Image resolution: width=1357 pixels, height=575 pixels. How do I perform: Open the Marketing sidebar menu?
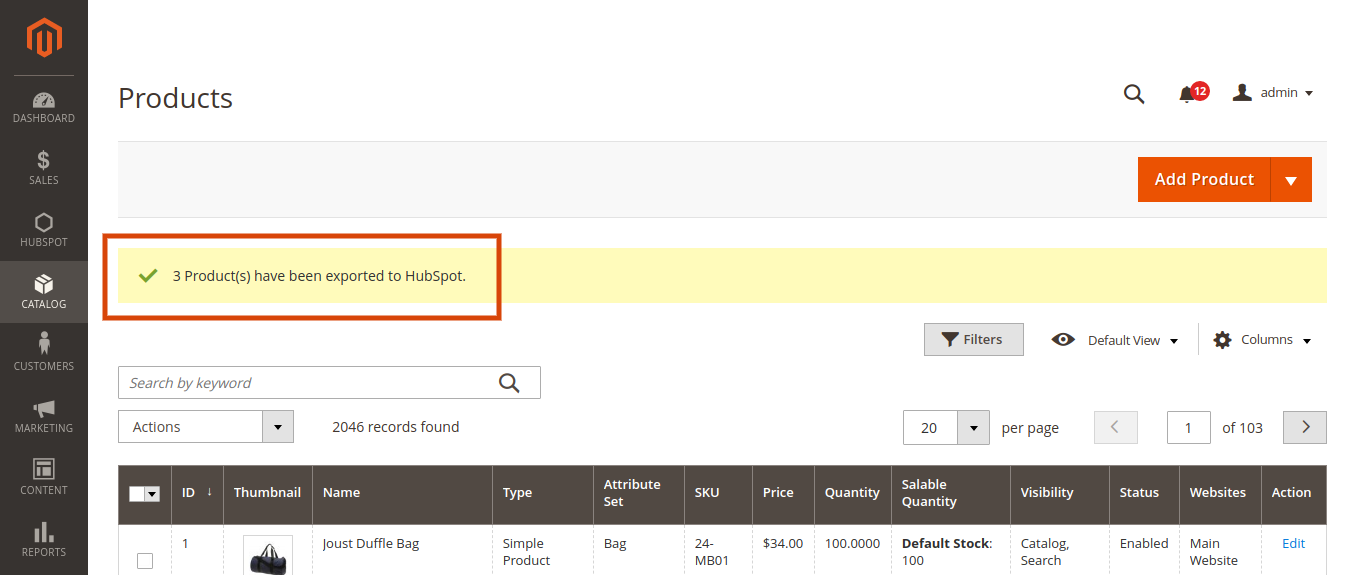[x=44, y=416]
